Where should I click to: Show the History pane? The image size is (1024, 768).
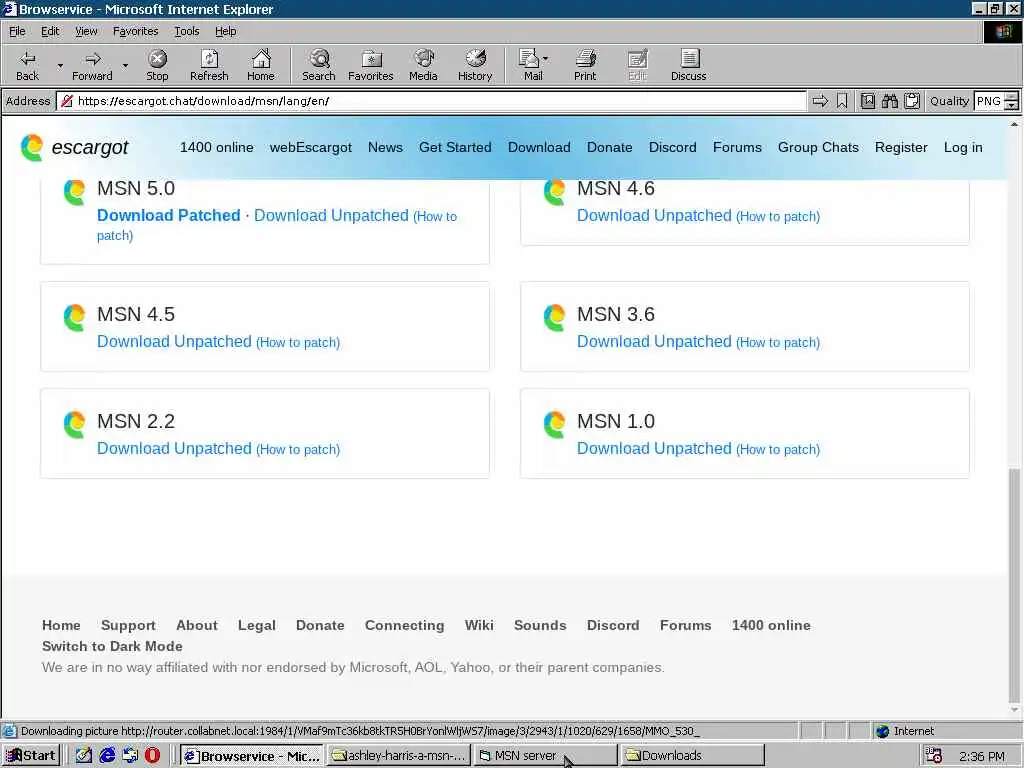(475, 65)
